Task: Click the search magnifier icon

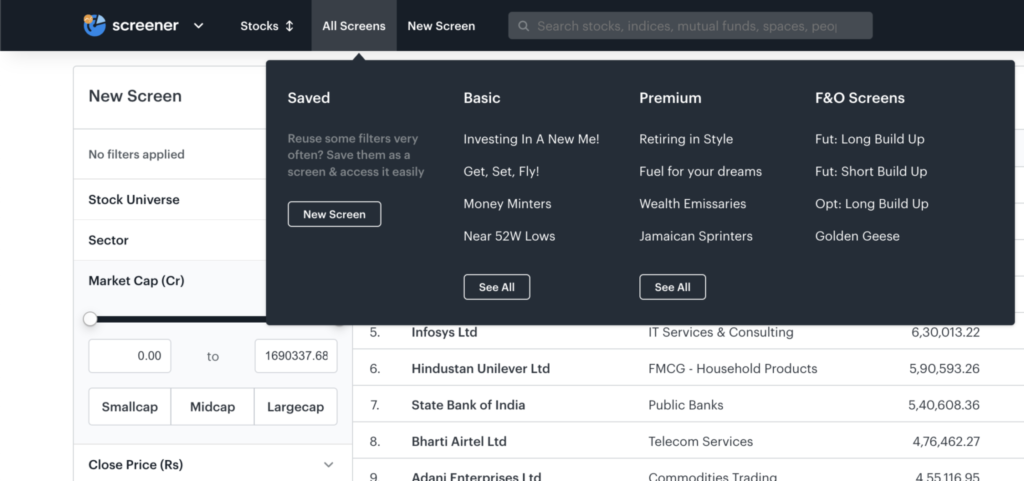Action: pos(523,26)
